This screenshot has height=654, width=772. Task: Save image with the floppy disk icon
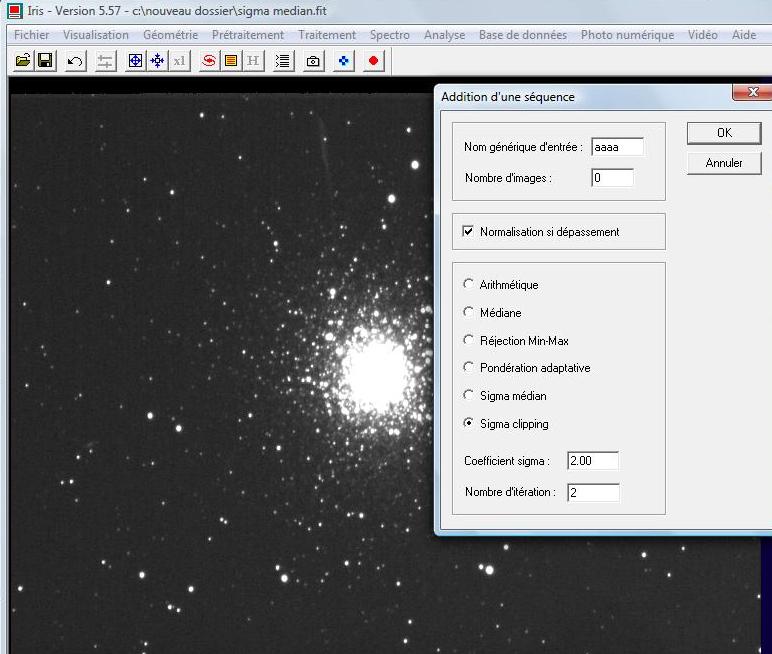coord(45,61)
